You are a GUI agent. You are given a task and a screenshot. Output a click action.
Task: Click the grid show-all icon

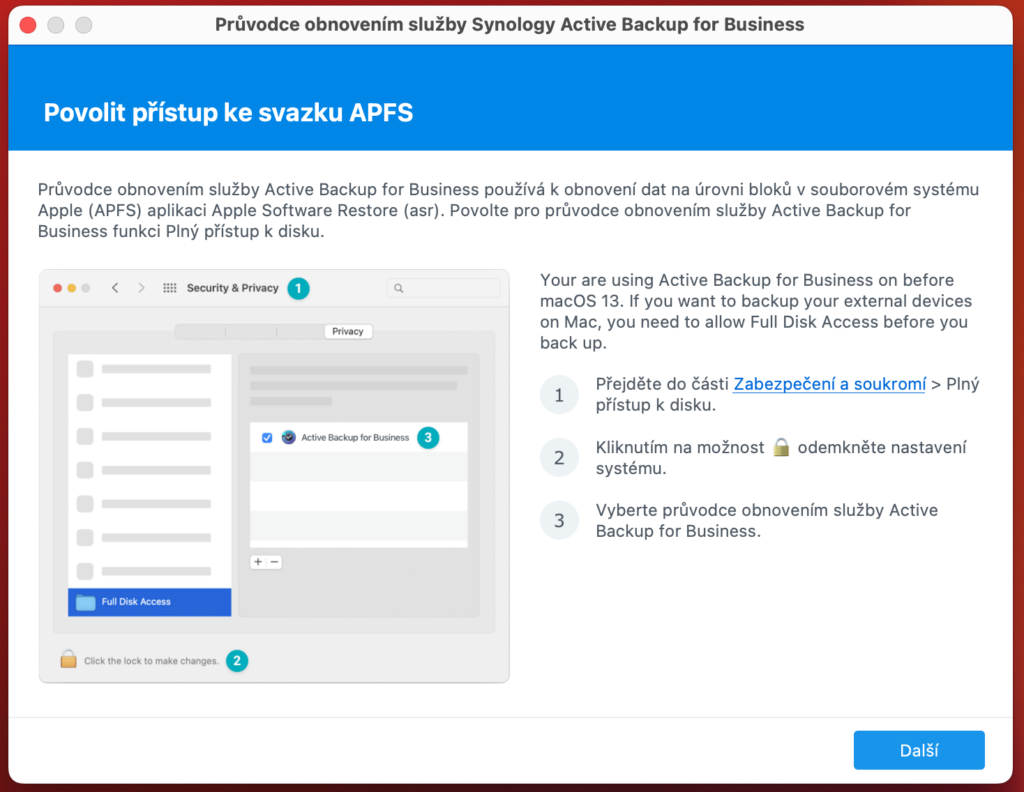pyautogui.click(x=170, y=288)
